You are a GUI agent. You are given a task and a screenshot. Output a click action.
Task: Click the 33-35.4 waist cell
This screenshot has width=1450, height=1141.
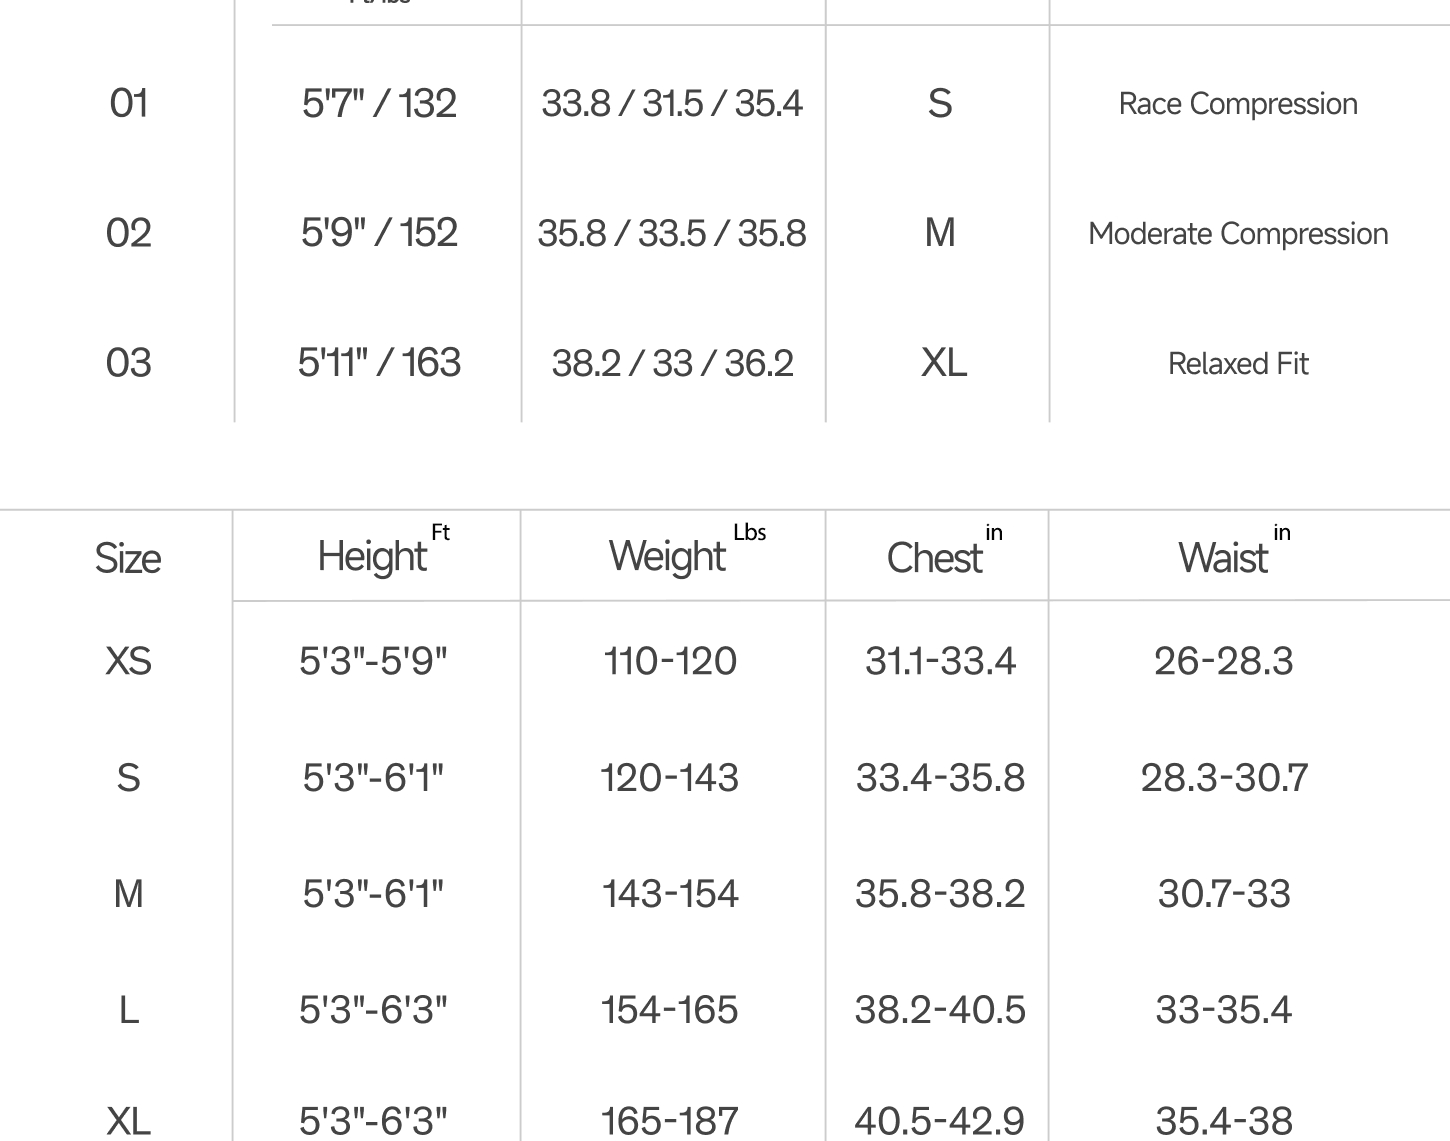pos(1224,1010)
